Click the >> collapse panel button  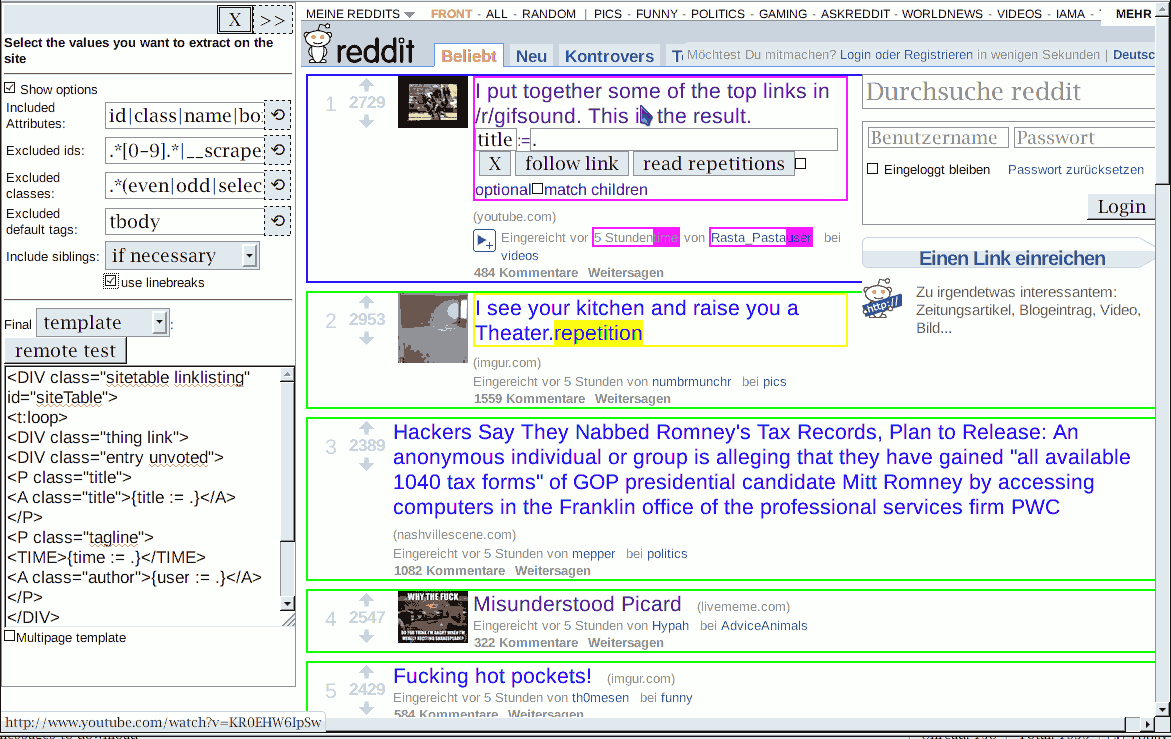pyautogui.click(x=273, y=19)
